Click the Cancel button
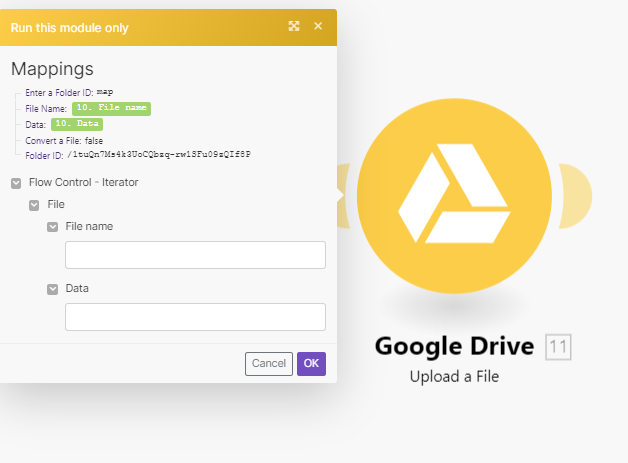This screenshot has height=463, width=628. 269,364
